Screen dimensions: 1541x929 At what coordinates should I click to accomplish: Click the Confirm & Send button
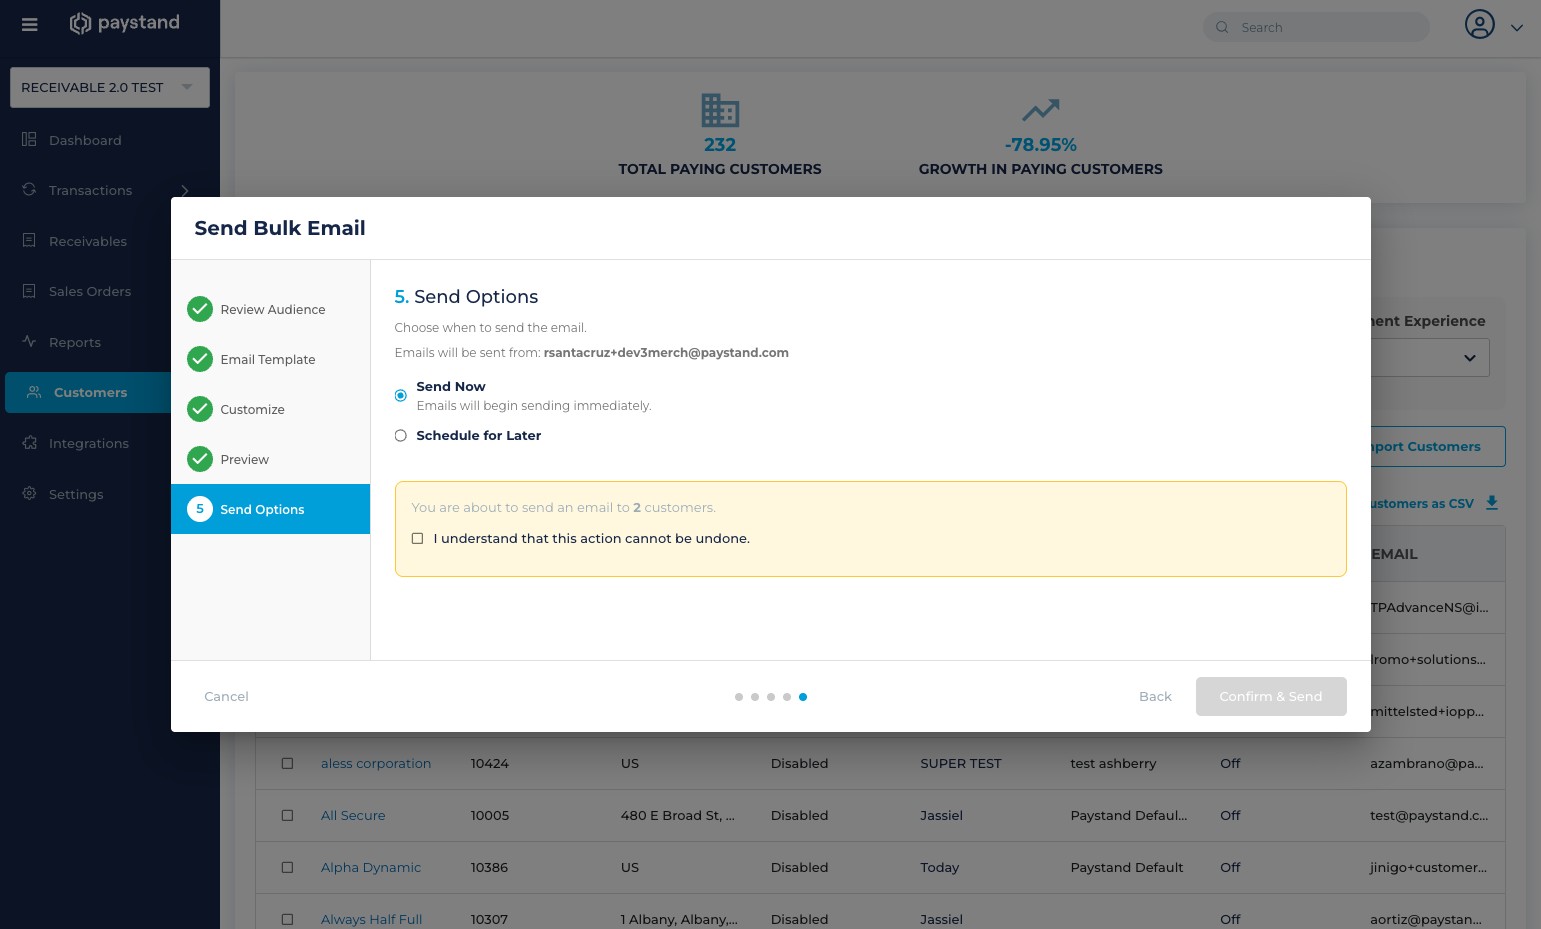point(1271,696)
